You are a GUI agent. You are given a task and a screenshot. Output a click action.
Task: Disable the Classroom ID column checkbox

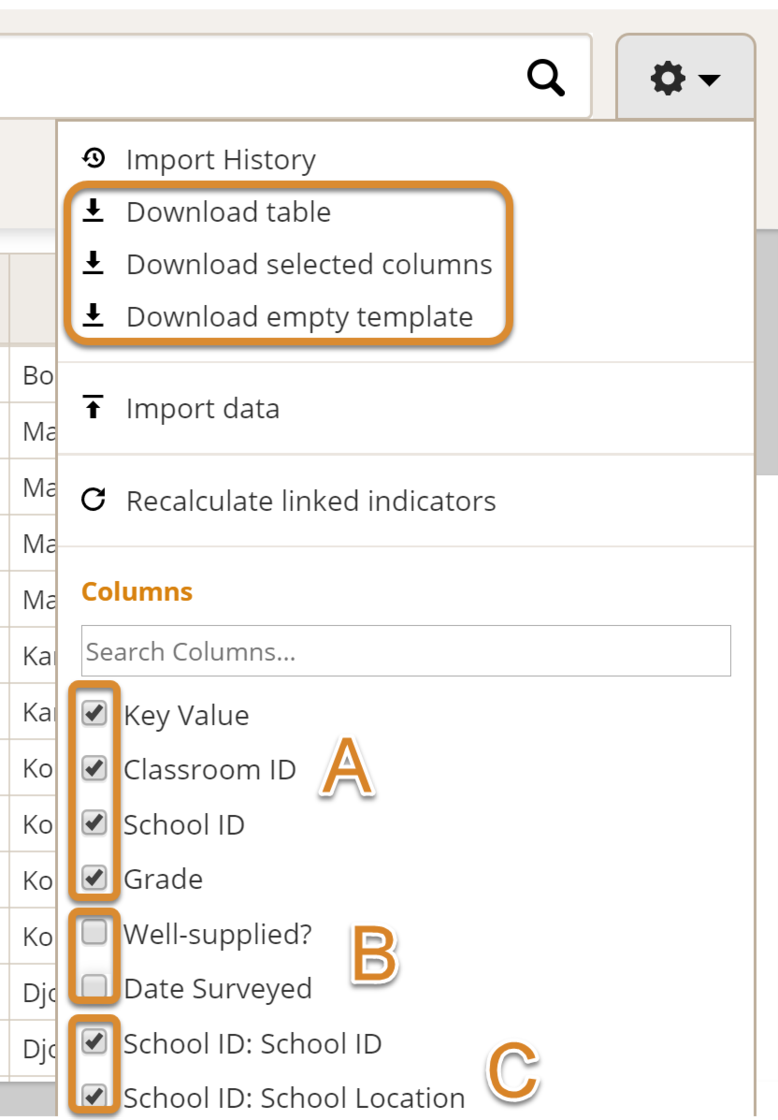coord(95,769)
